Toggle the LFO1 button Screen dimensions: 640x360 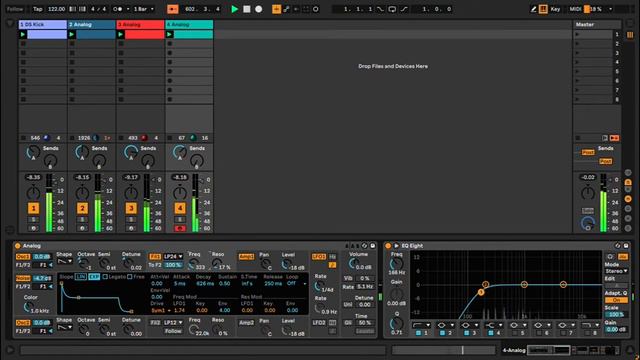tap(319, 257)
